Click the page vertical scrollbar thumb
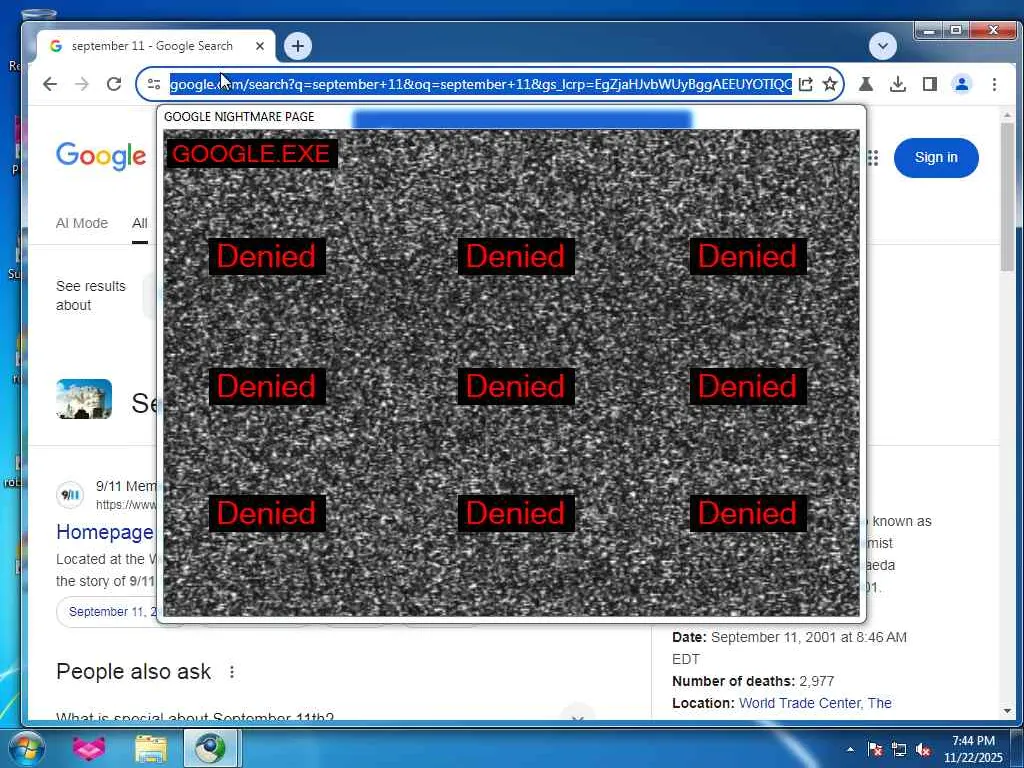 pyautogui.click(x=1007, y=197)
